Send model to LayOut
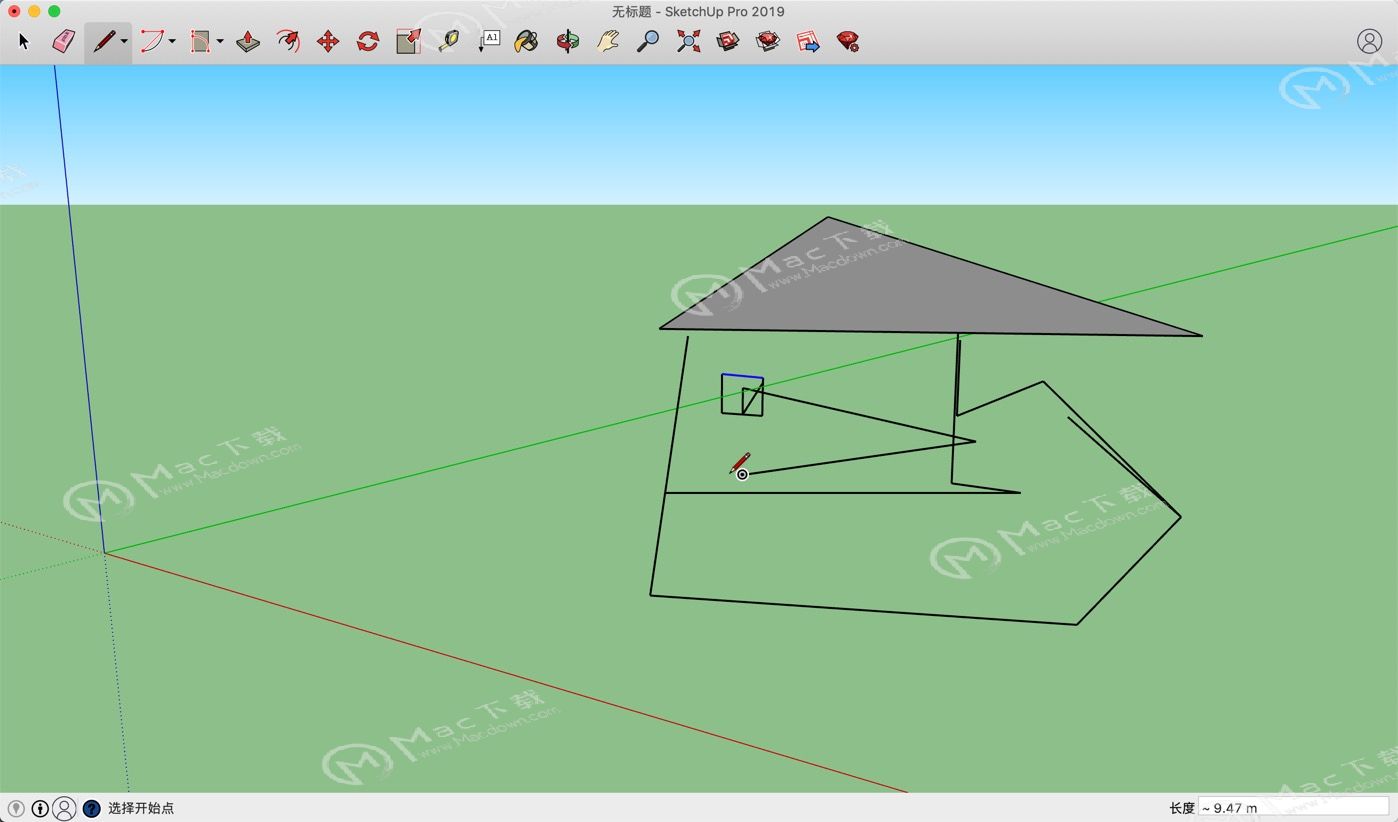This screenshot has width=1398, height=822. 808,42
